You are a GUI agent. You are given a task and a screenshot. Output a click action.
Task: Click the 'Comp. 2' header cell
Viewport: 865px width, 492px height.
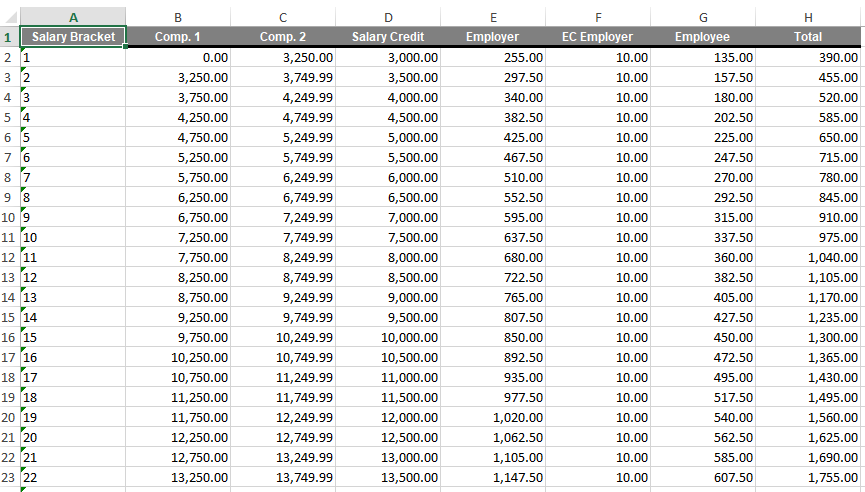[x=283, y=37]
